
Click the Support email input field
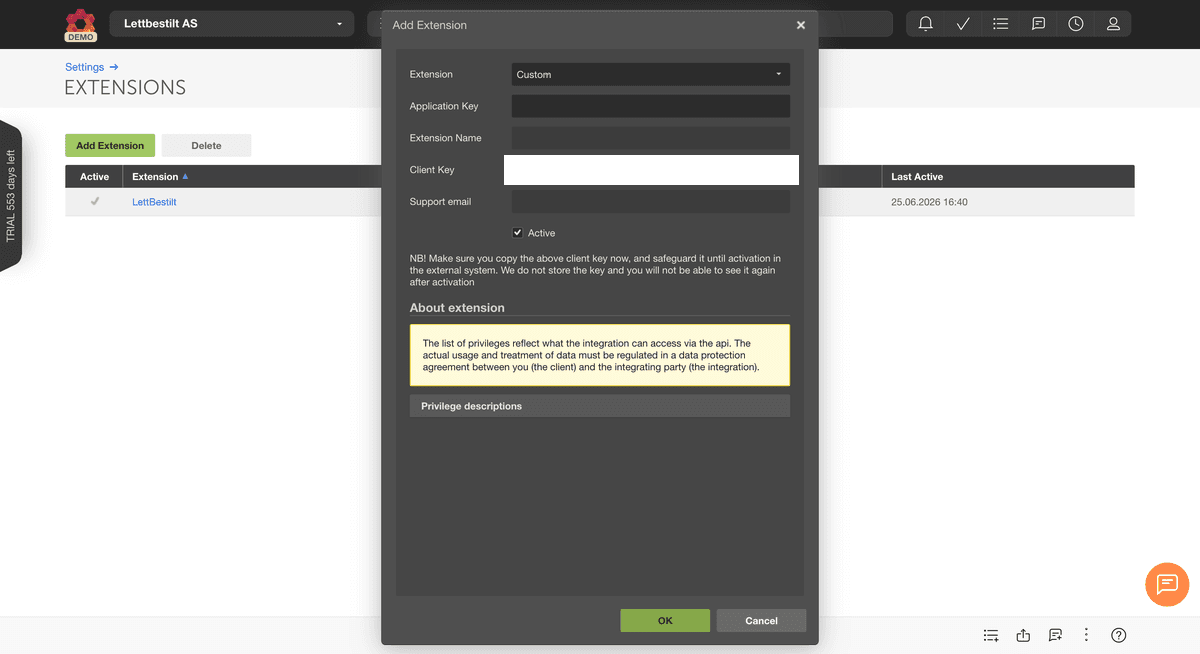651,201
